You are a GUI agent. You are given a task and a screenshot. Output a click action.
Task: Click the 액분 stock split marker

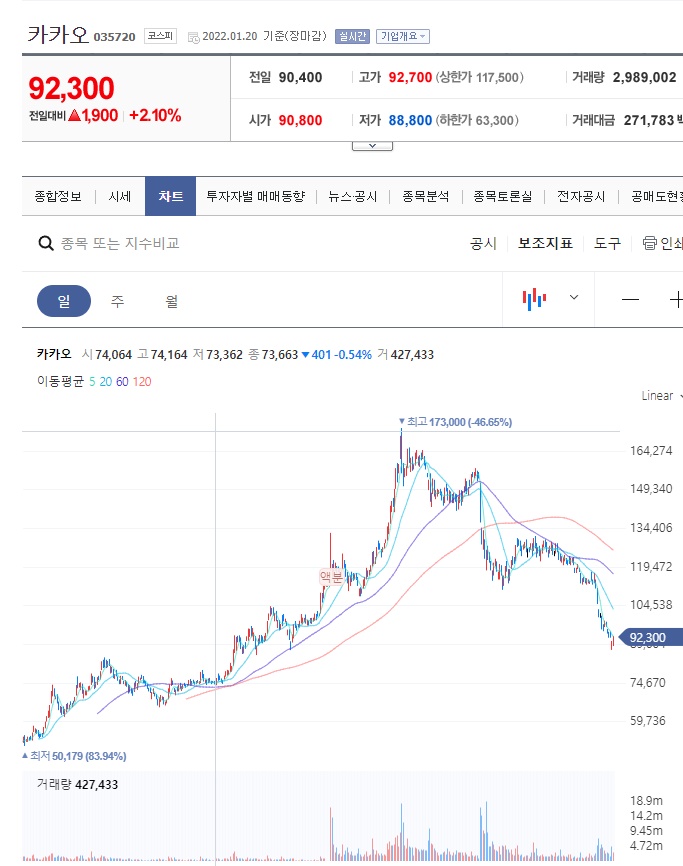(x=331, y=577)
